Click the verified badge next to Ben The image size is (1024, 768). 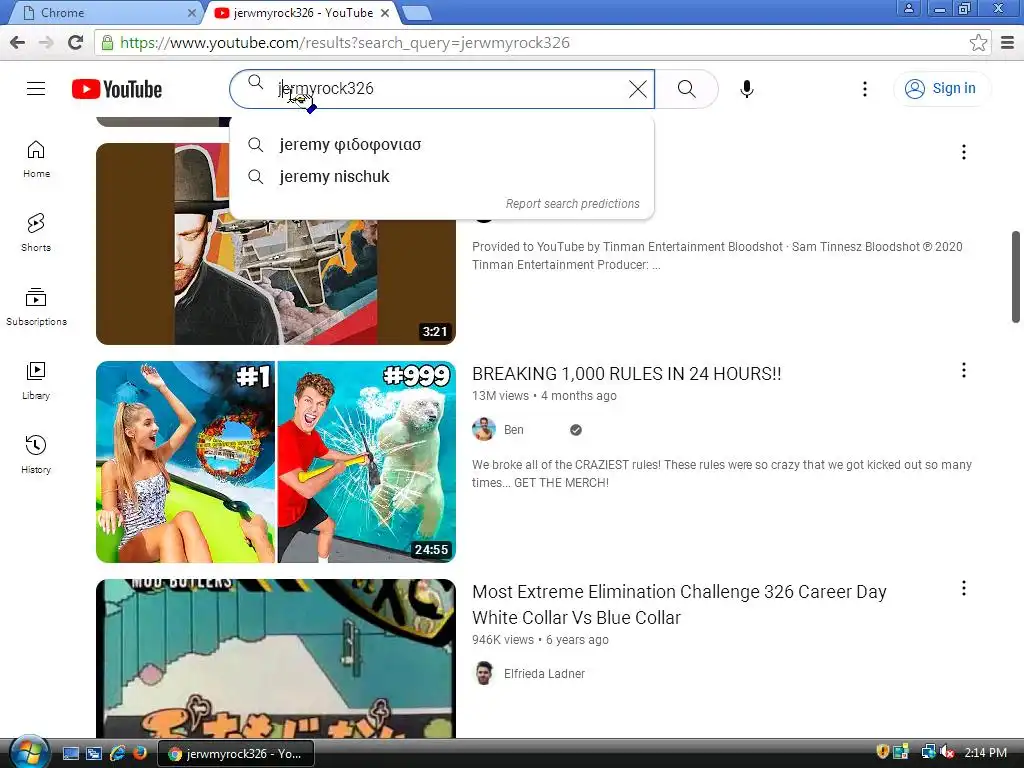point(575,430)
